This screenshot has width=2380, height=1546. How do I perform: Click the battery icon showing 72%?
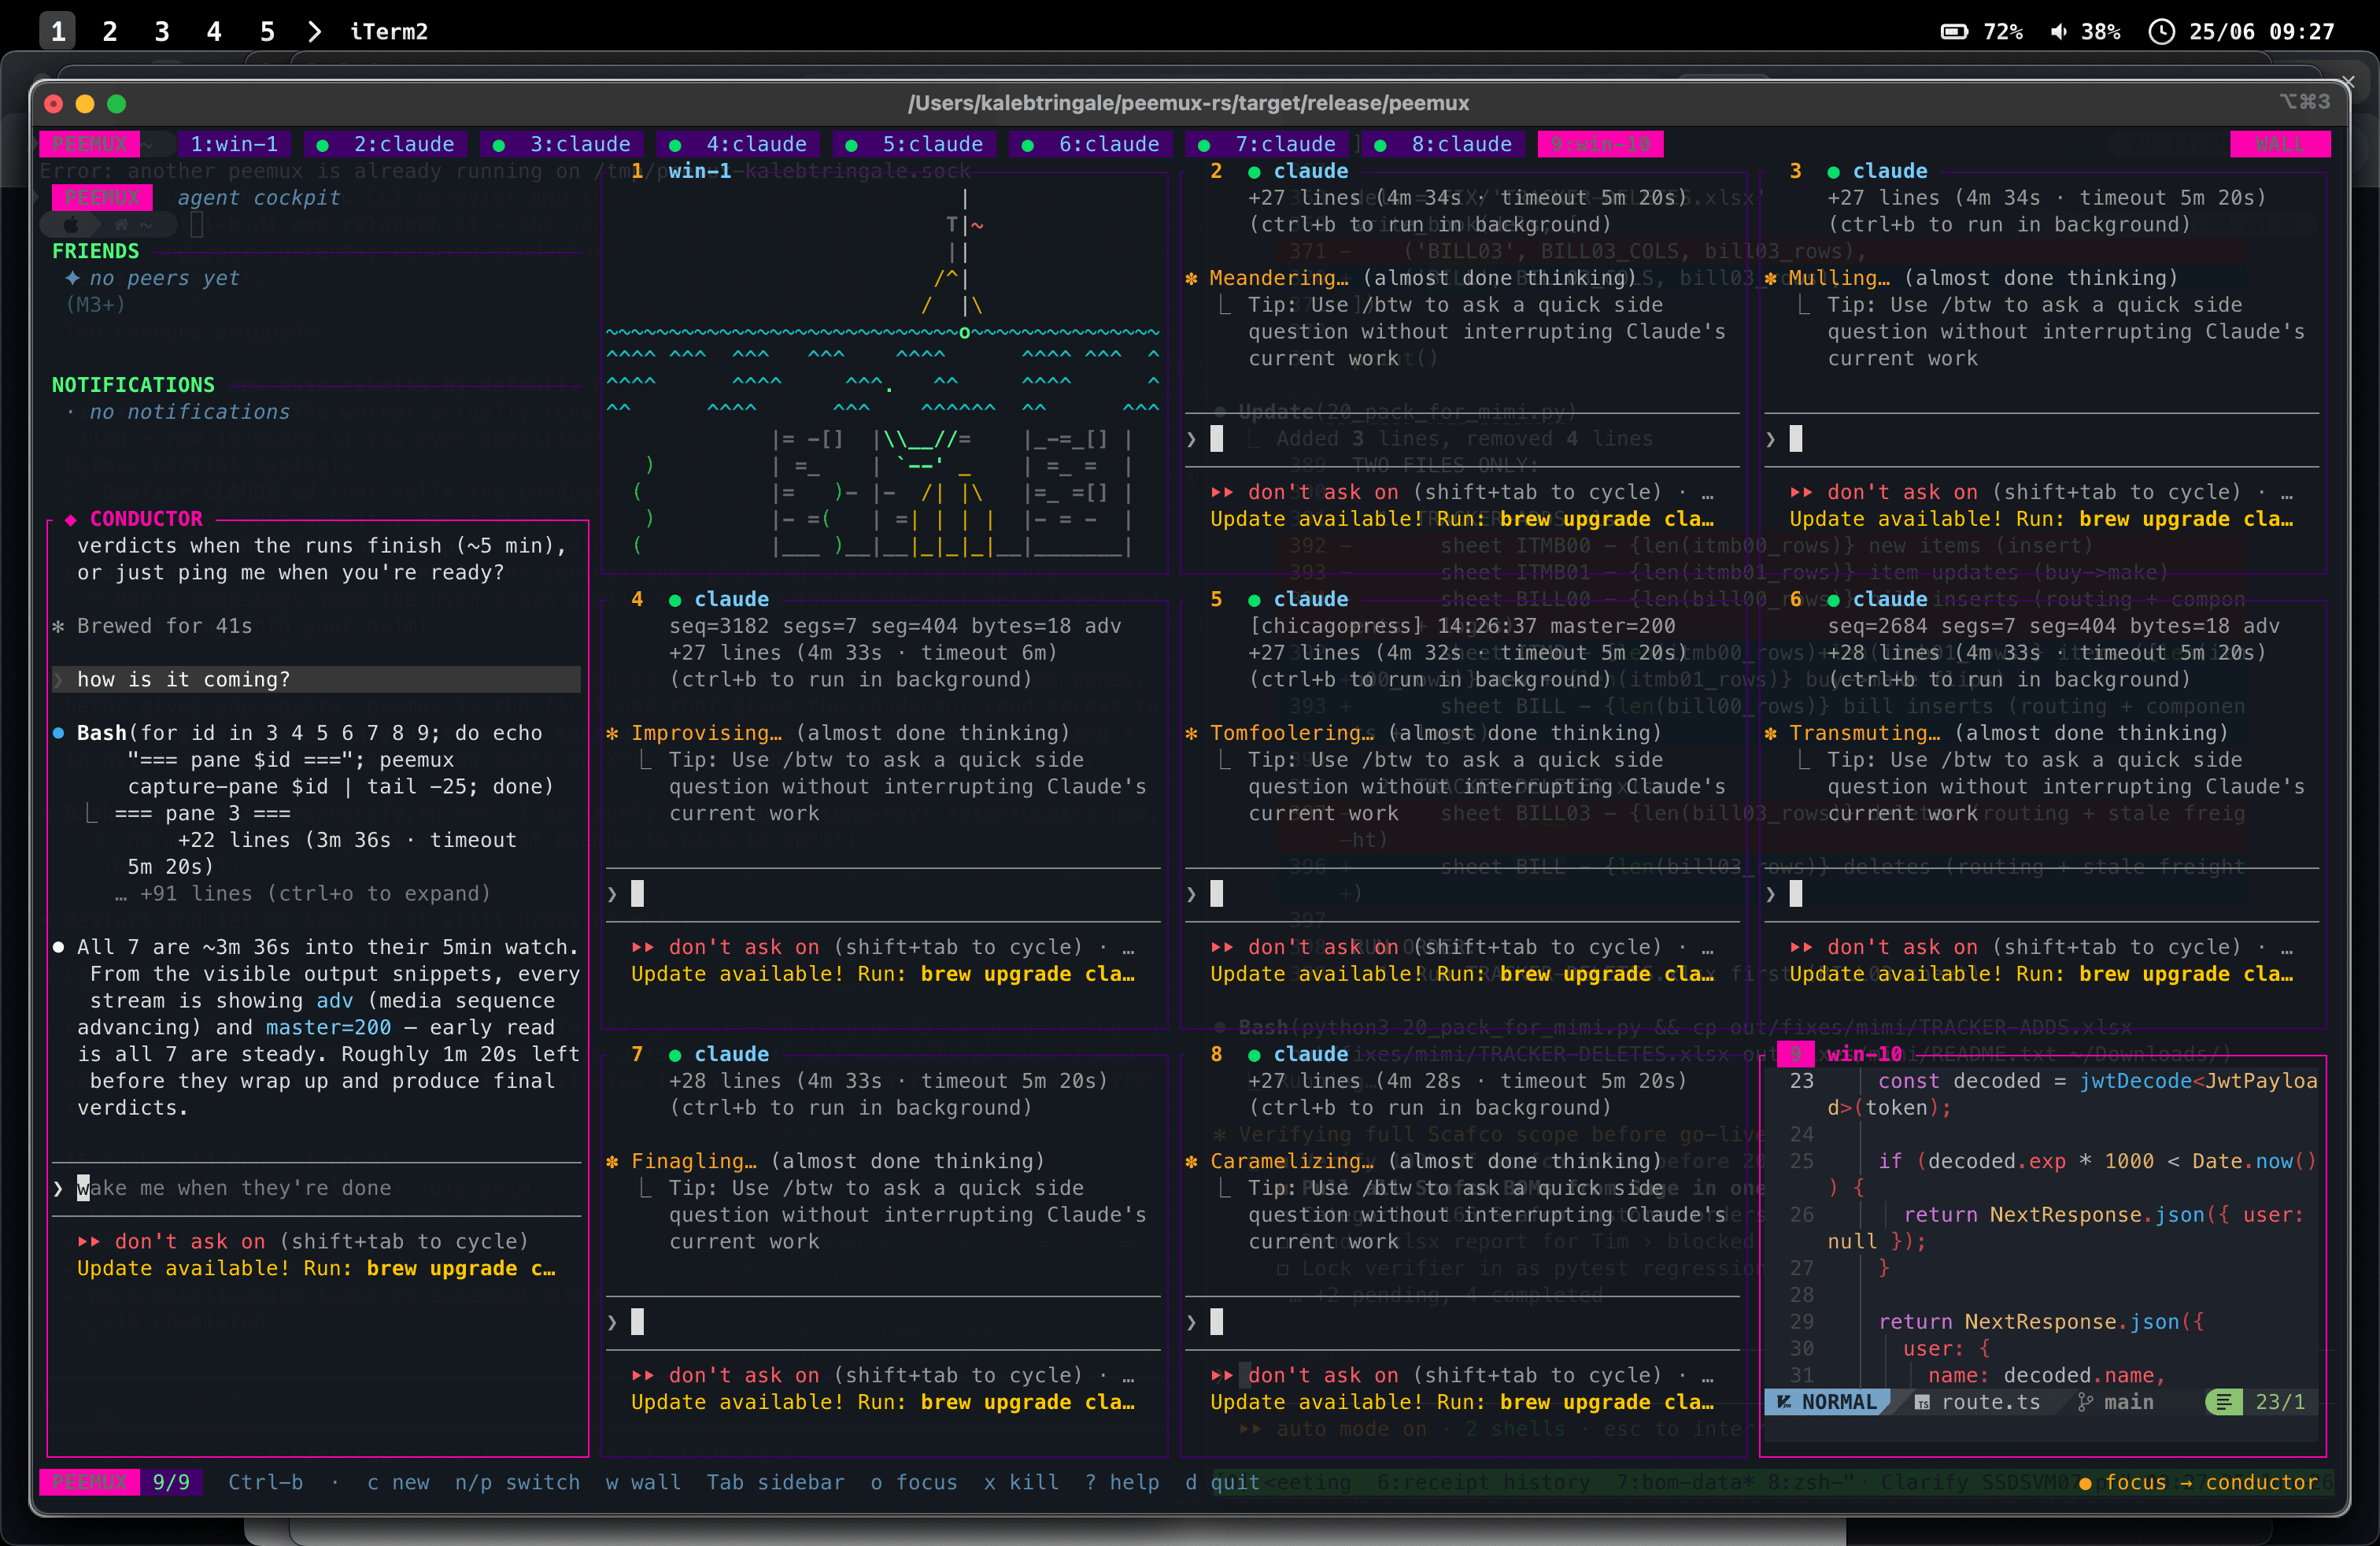1954,31
